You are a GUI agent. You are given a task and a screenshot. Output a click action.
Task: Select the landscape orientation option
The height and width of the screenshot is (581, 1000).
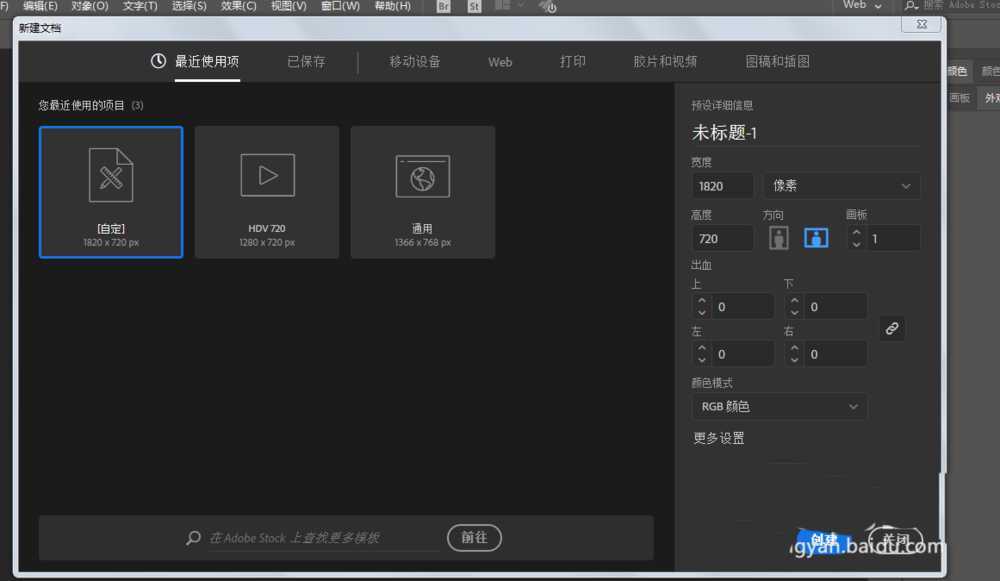(x=816, y=237)
